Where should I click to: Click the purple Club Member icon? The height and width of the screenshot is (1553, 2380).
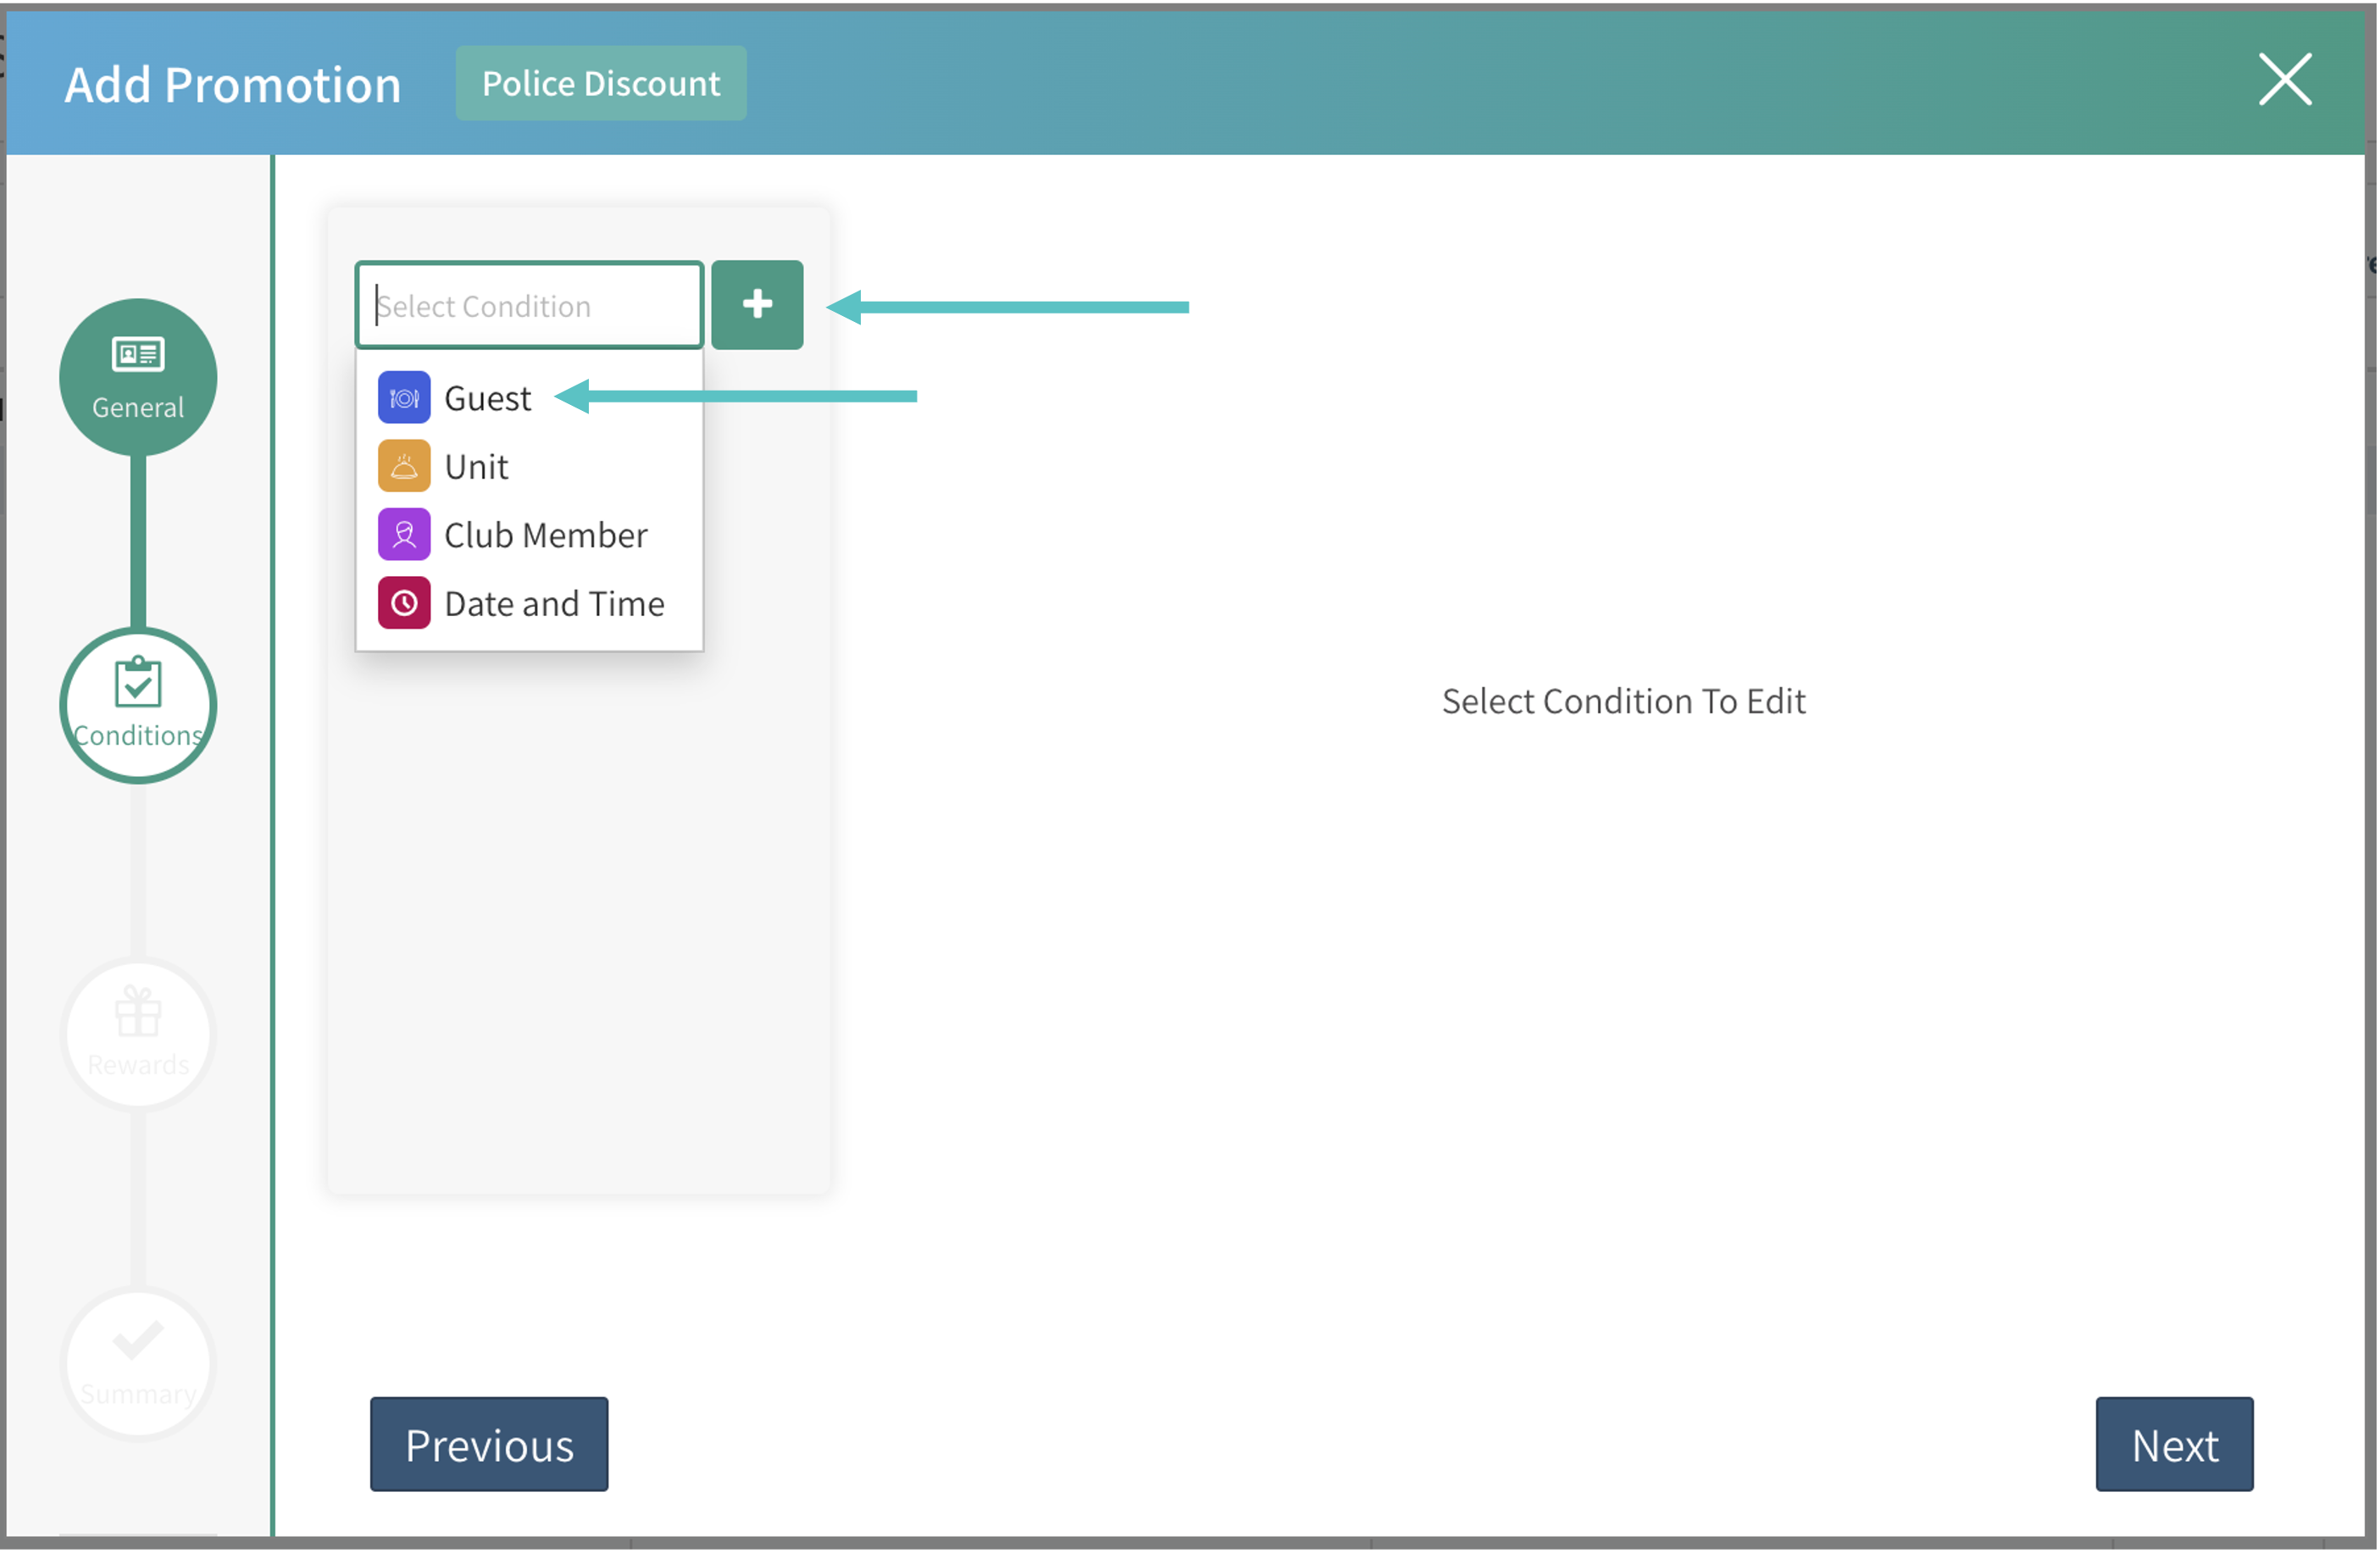click(404, 535)
